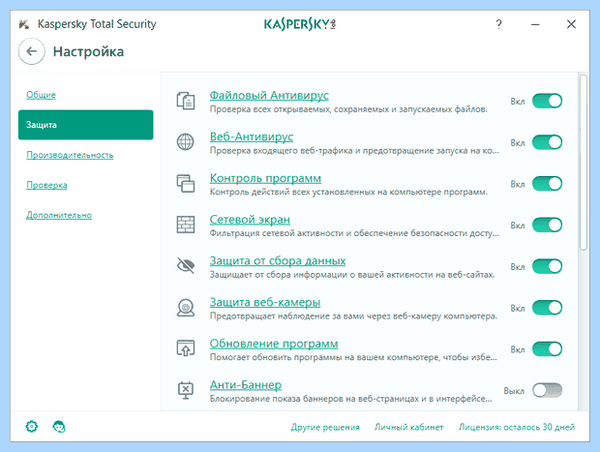Select the Защита section tab
This screenshot has height=452, width=600.
point(86,125)
